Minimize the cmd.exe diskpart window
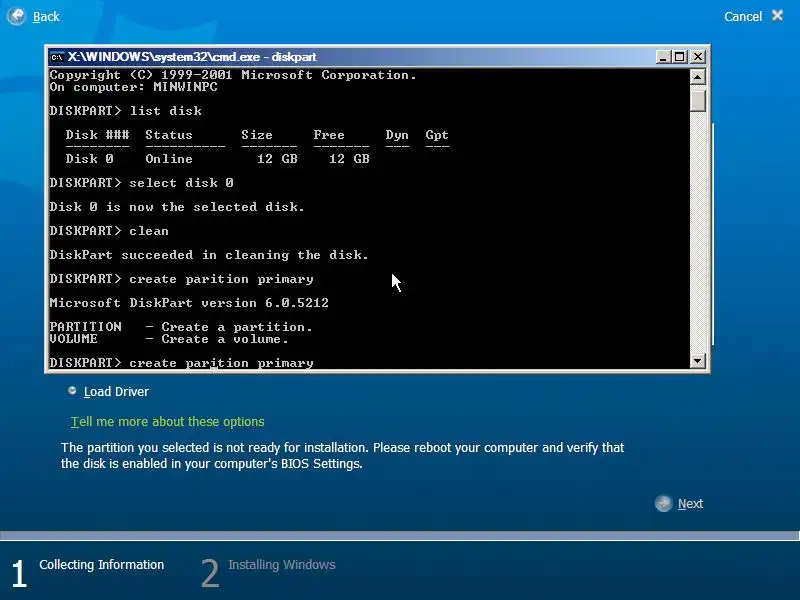The height and width of the screenshot is (600, 800). [663, 57]
